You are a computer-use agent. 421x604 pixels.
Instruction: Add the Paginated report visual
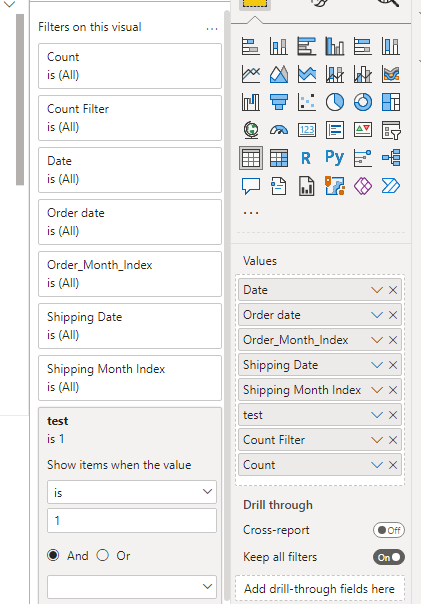pyautogui.click(x=307, y=186)
